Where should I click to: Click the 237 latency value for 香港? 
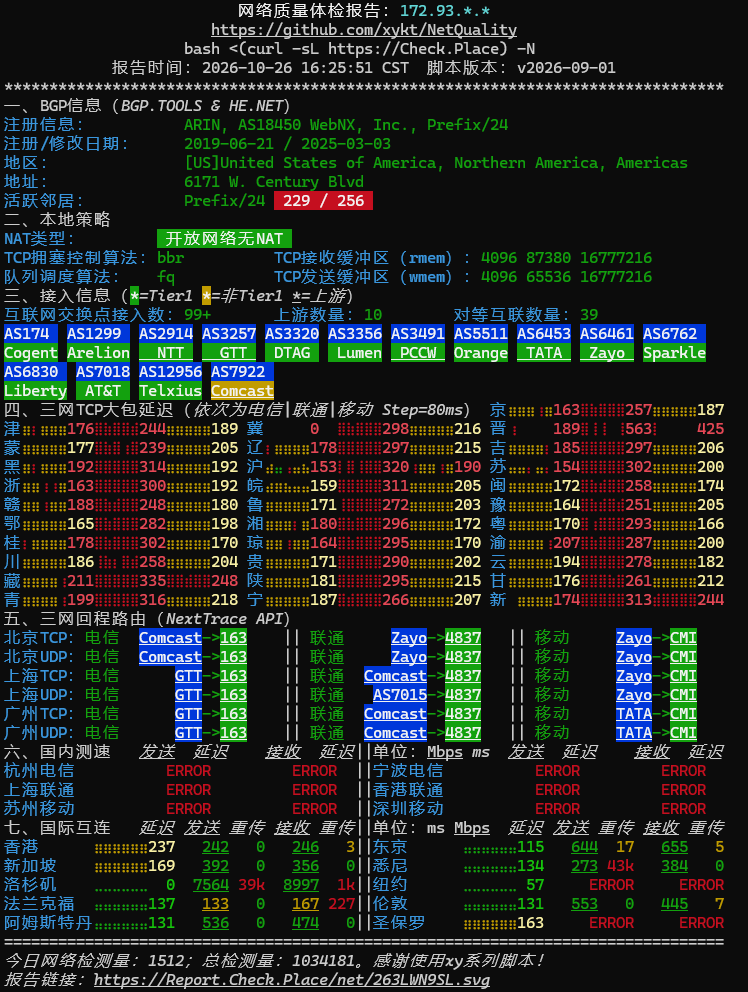(161, 846)
